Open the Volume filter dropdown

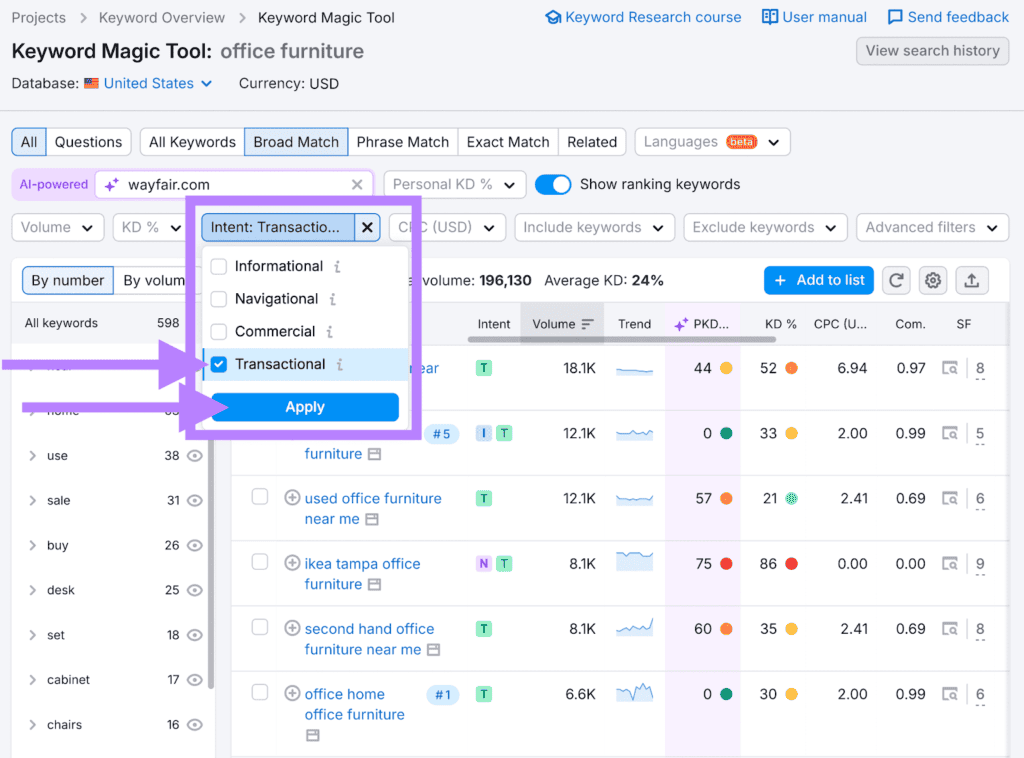click(58, 228)
